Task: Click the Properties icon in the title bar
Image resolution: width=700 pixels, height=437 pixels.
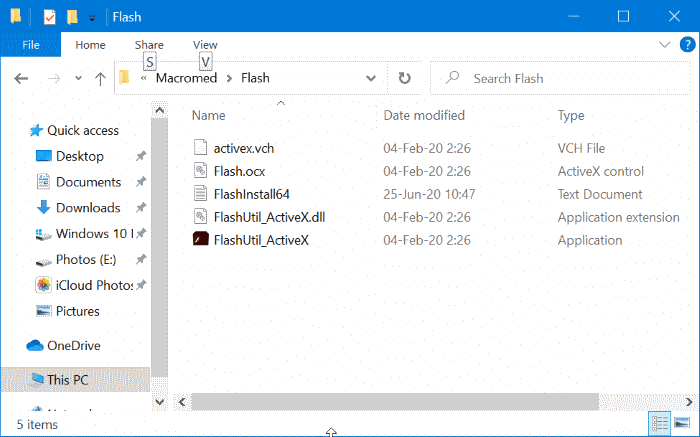Action: point(50,17)
